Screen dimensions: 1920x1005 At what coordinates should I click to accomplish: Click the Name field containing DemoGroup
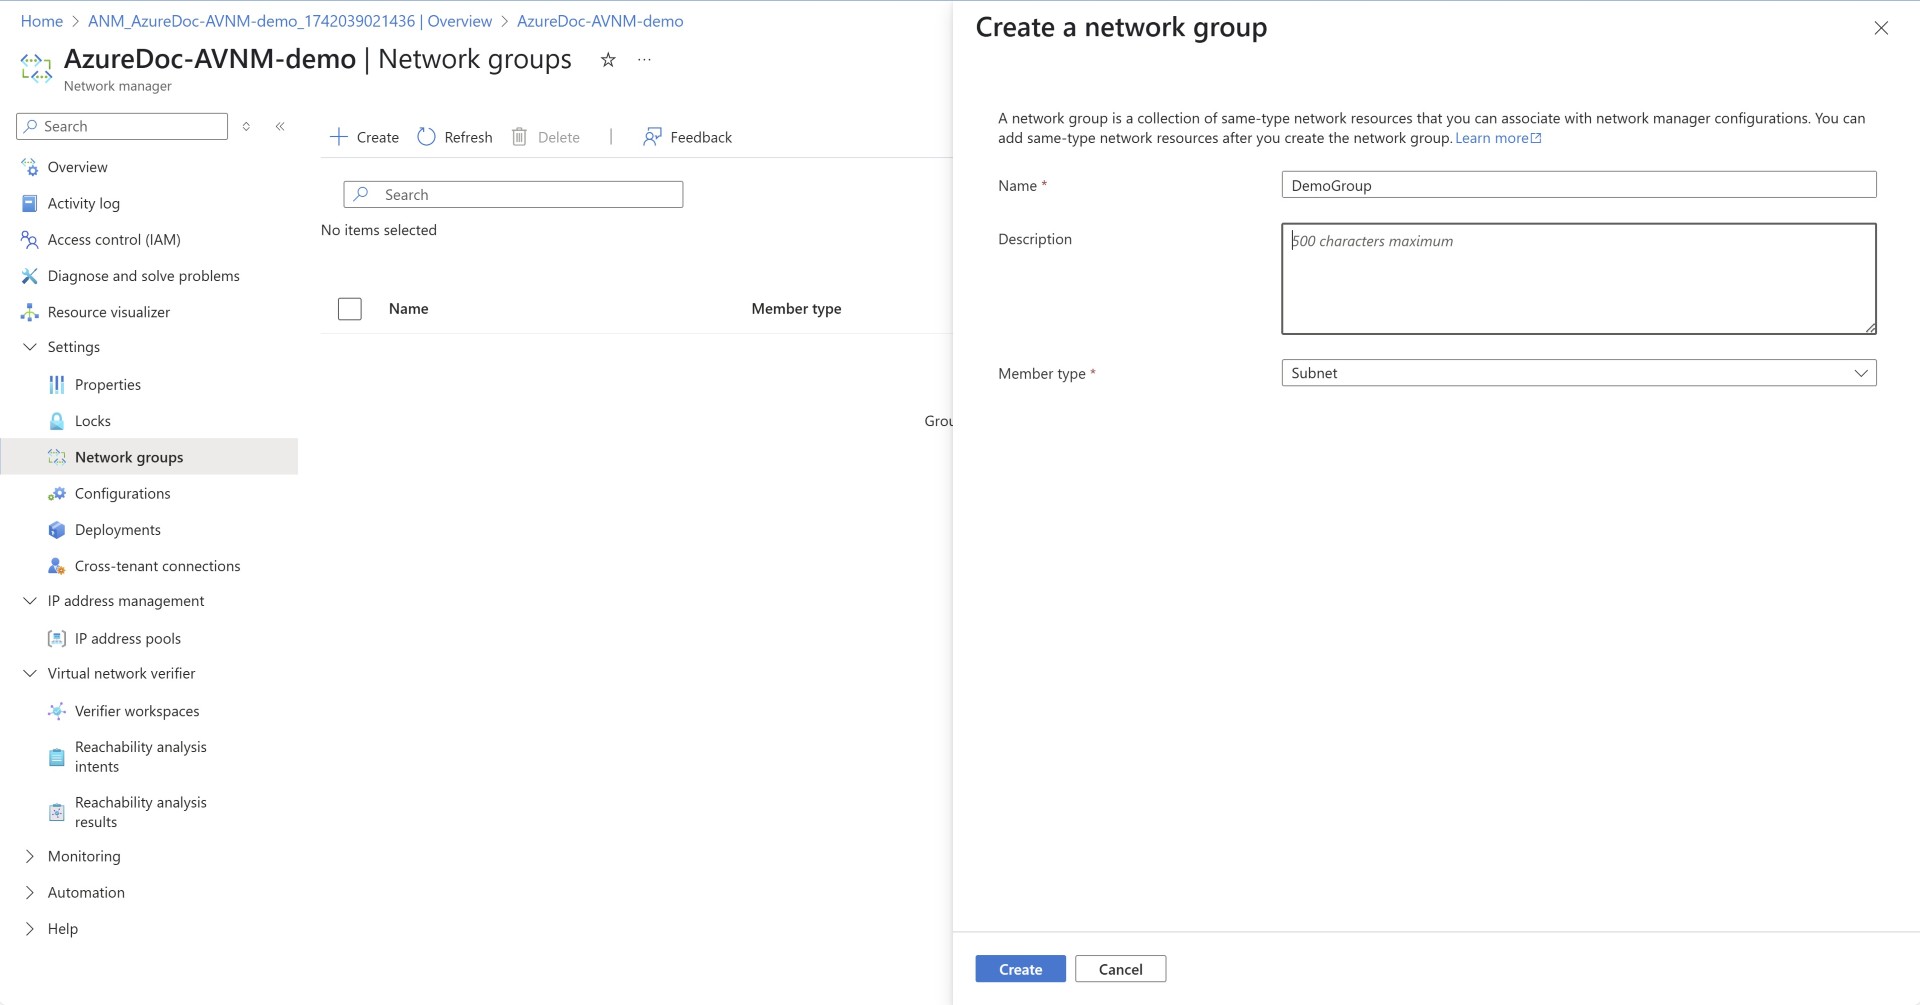coord(1578,185)
